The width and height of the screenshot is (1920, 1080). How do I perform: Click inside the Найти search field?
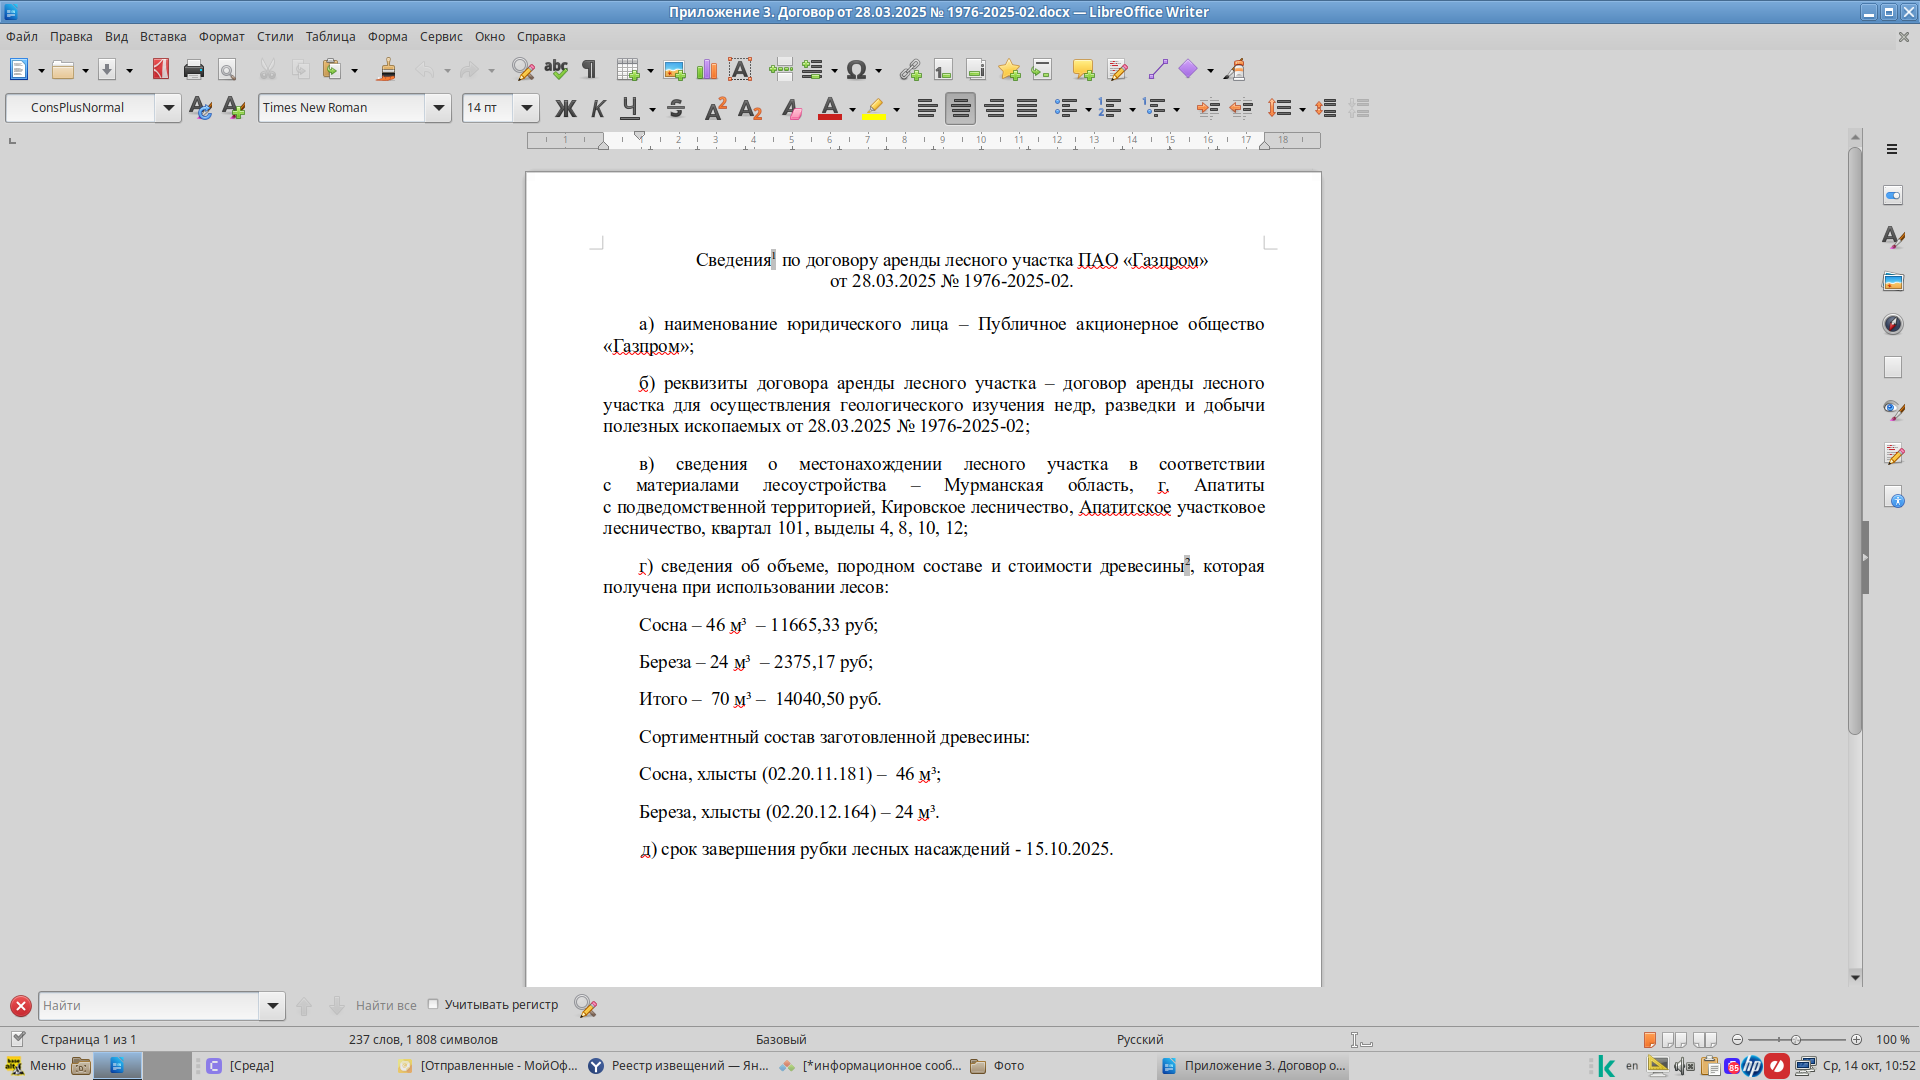point(150,1006)
